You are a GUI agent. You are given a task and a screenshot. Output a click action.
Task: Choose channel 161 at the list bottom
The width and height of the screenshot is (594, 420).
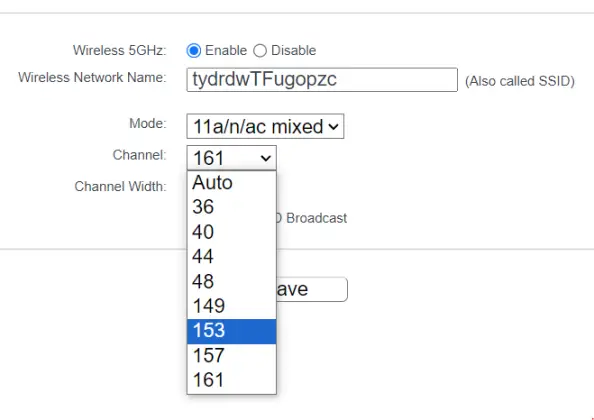pos(231,380)
